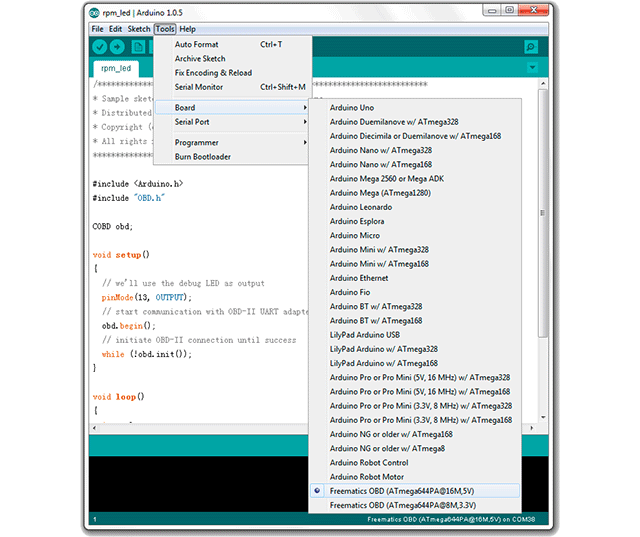Click the 'void loop()' code line

click(118, 397)
